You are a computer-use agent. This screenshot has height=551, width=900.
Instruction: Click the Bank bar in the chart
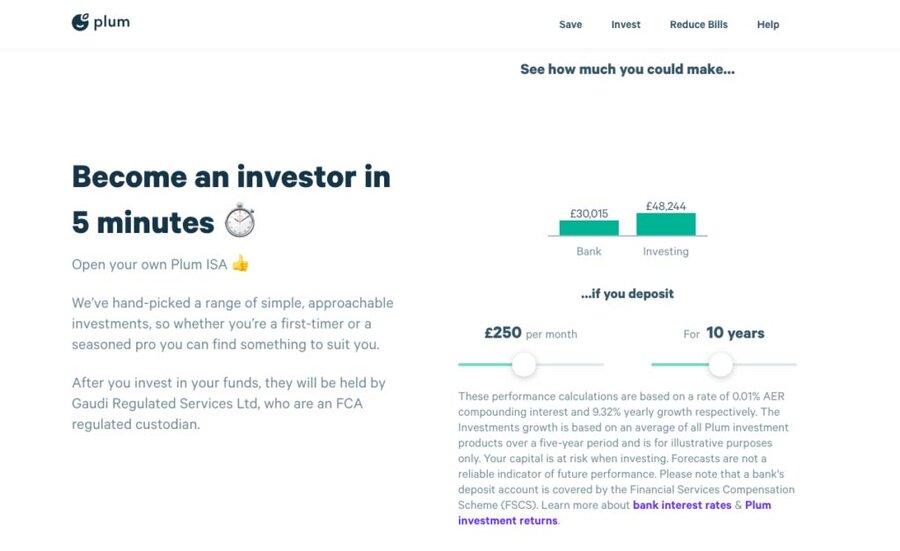(x=589, y=228)
